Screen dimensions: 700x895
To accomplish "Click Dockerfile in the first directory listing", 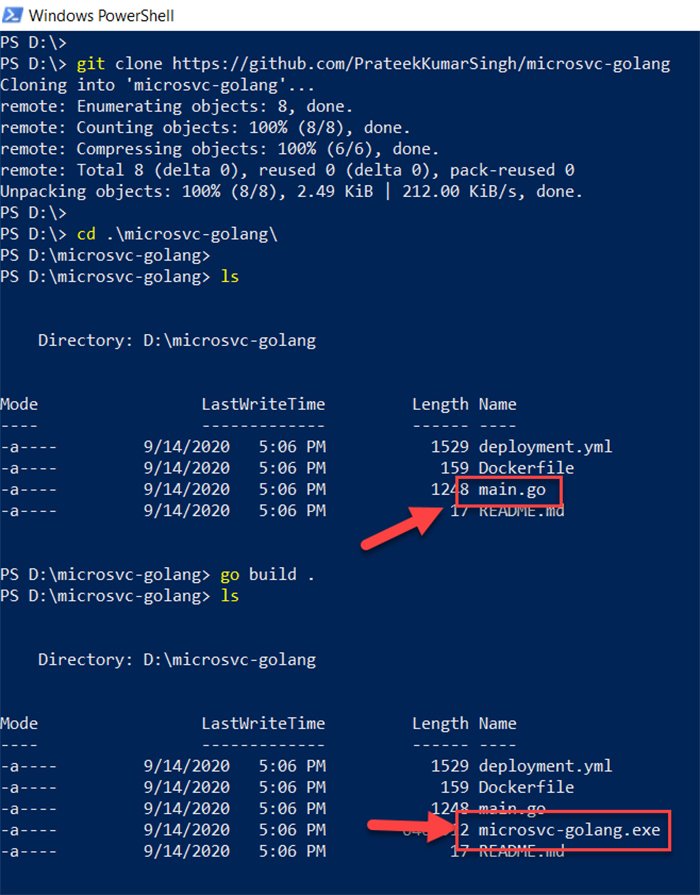I will (525, 468).
